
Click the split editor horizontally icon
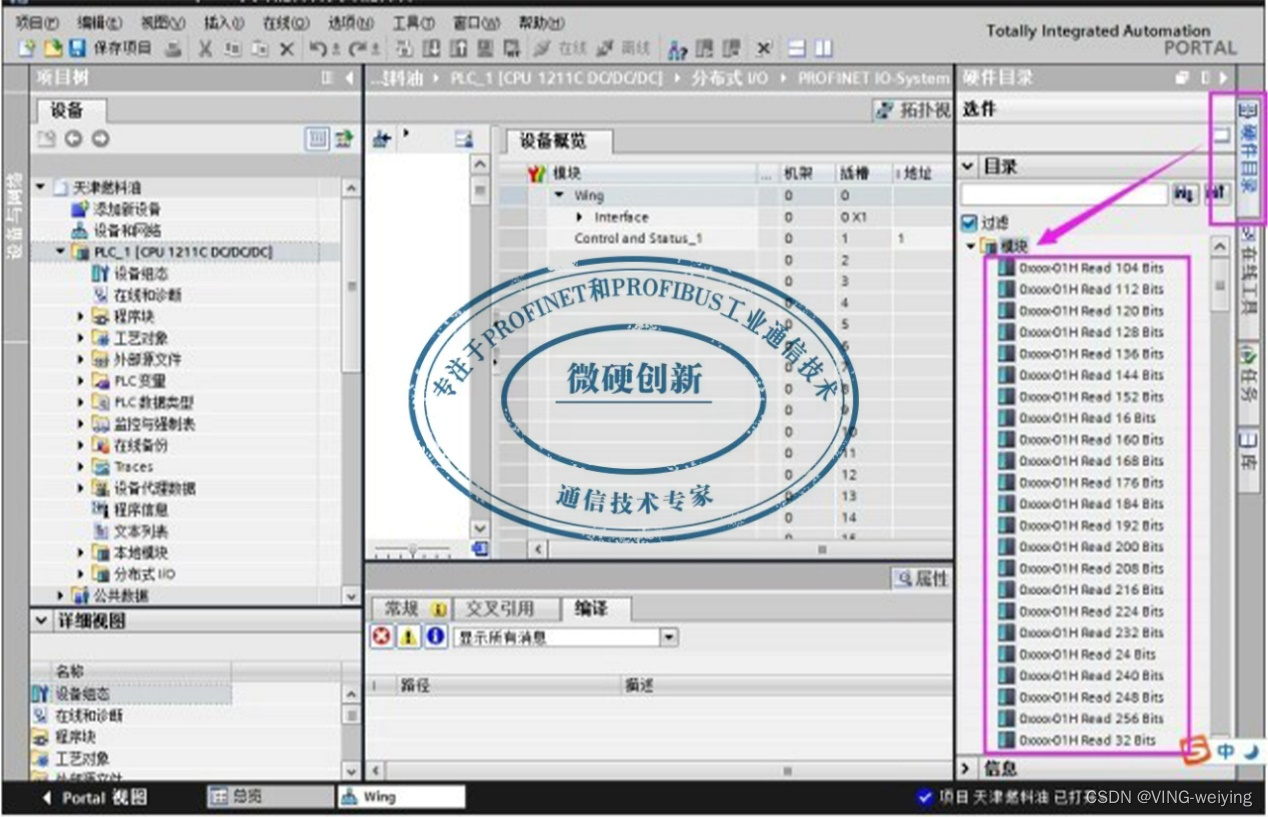pyautogui.click(x=797, y=48)
